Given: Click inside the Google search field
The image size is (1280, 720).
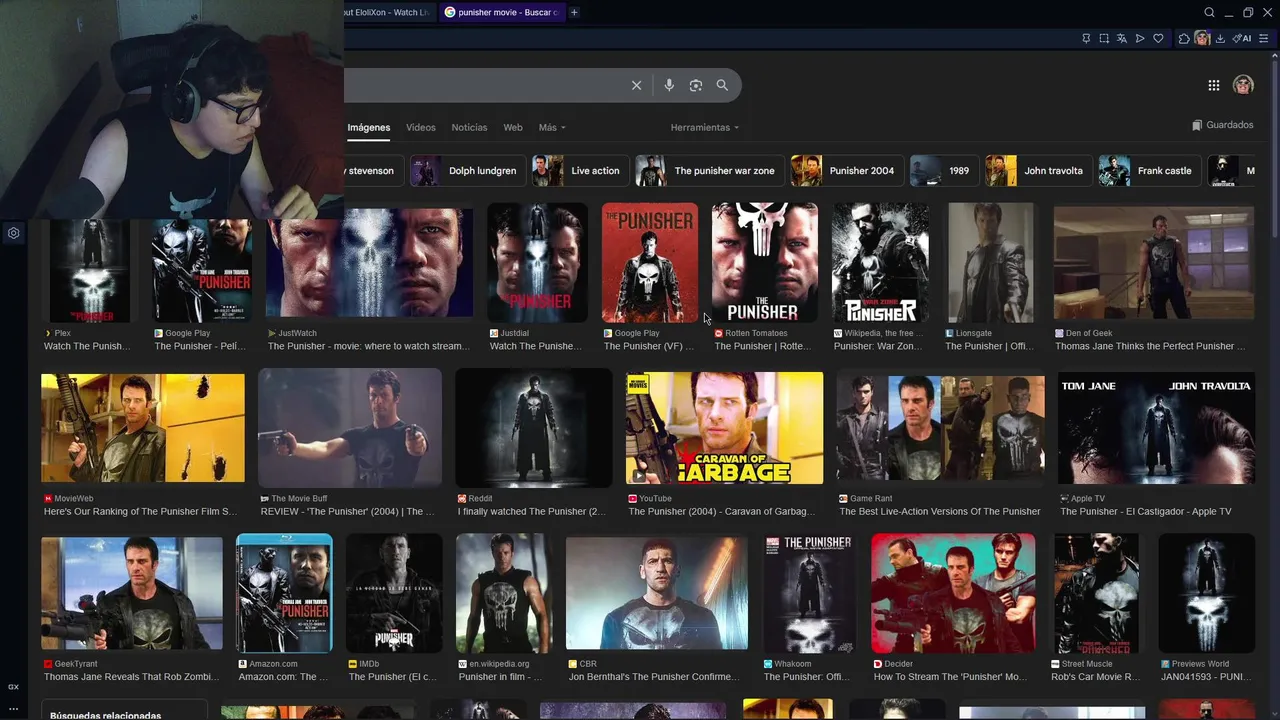Looking at the screenshot, I should (x=485, y=86).
